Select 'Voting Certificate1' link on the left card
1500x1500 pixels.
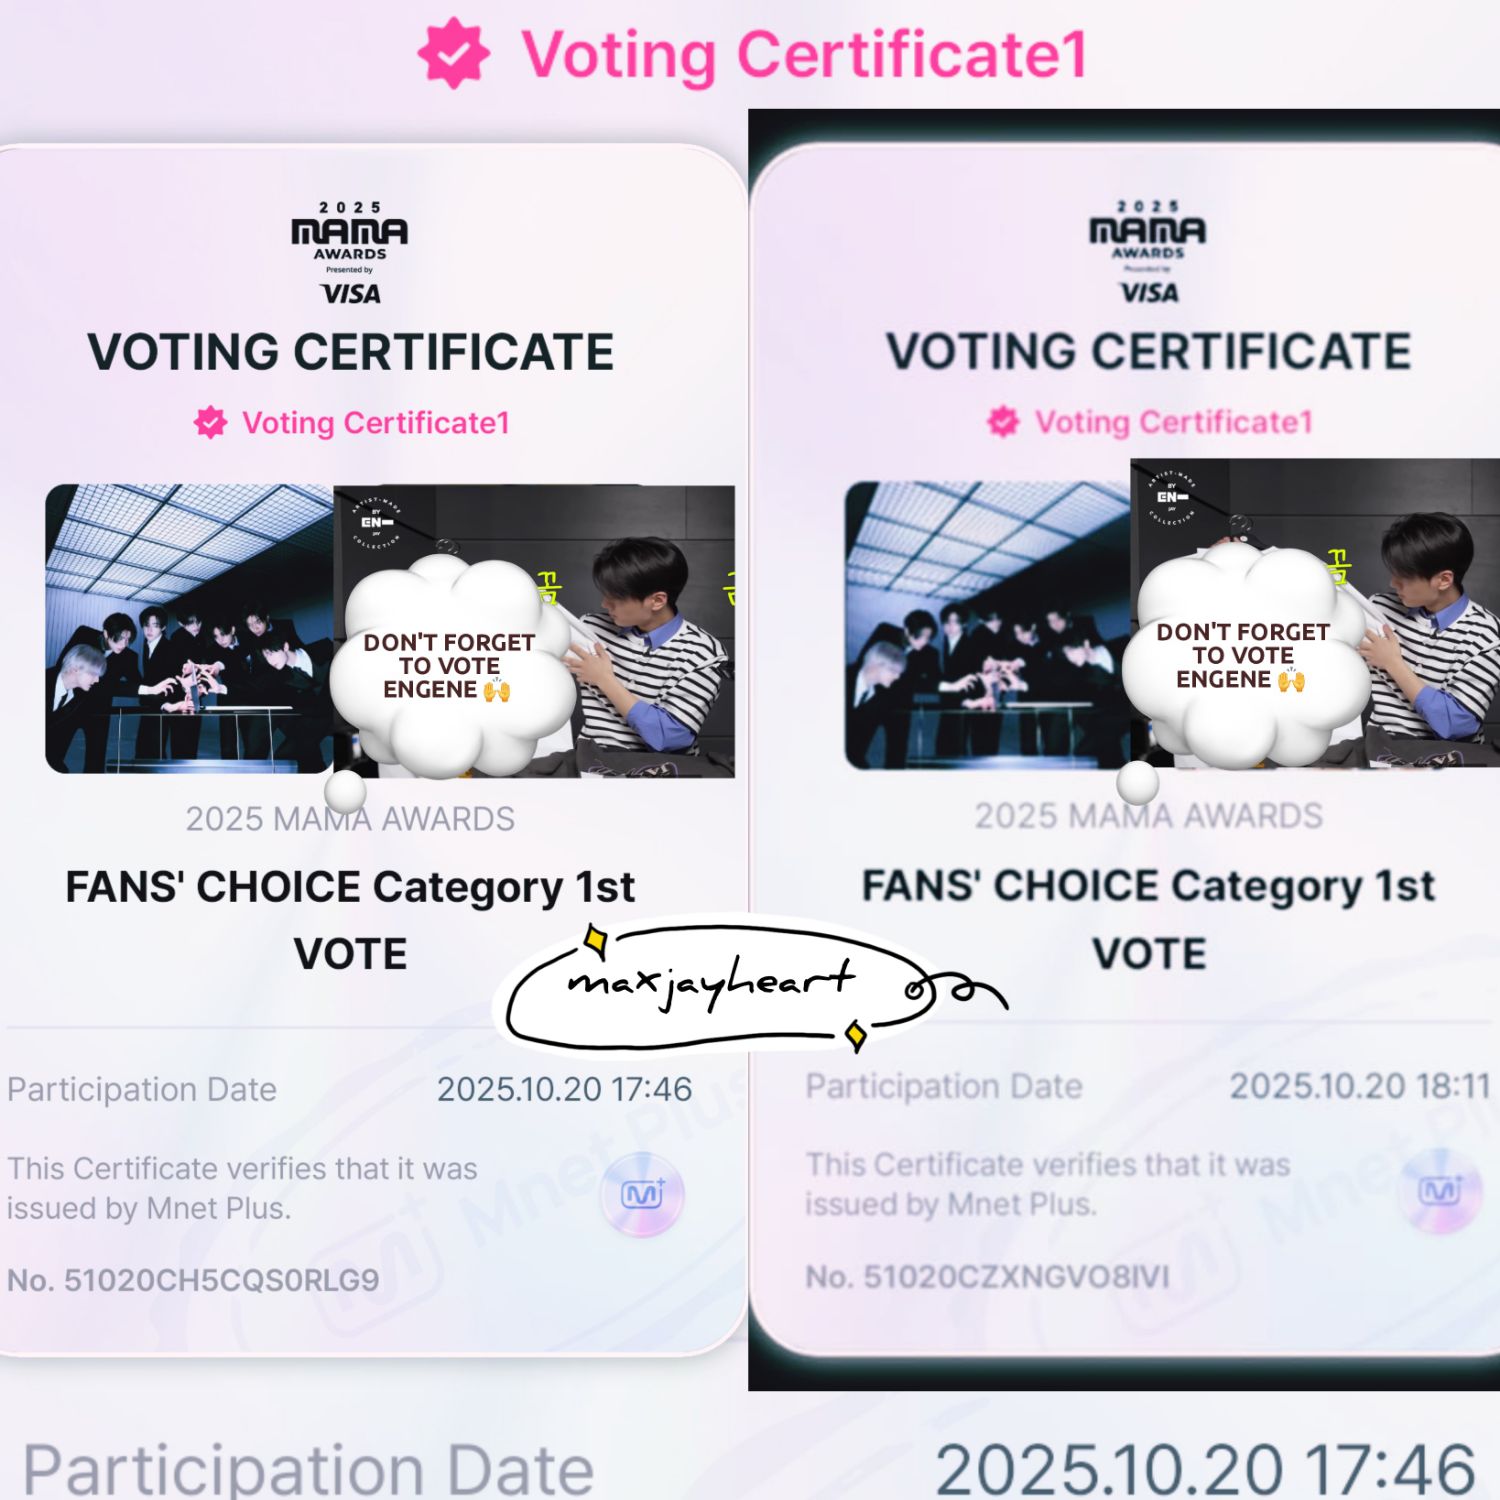click(376, 423)
